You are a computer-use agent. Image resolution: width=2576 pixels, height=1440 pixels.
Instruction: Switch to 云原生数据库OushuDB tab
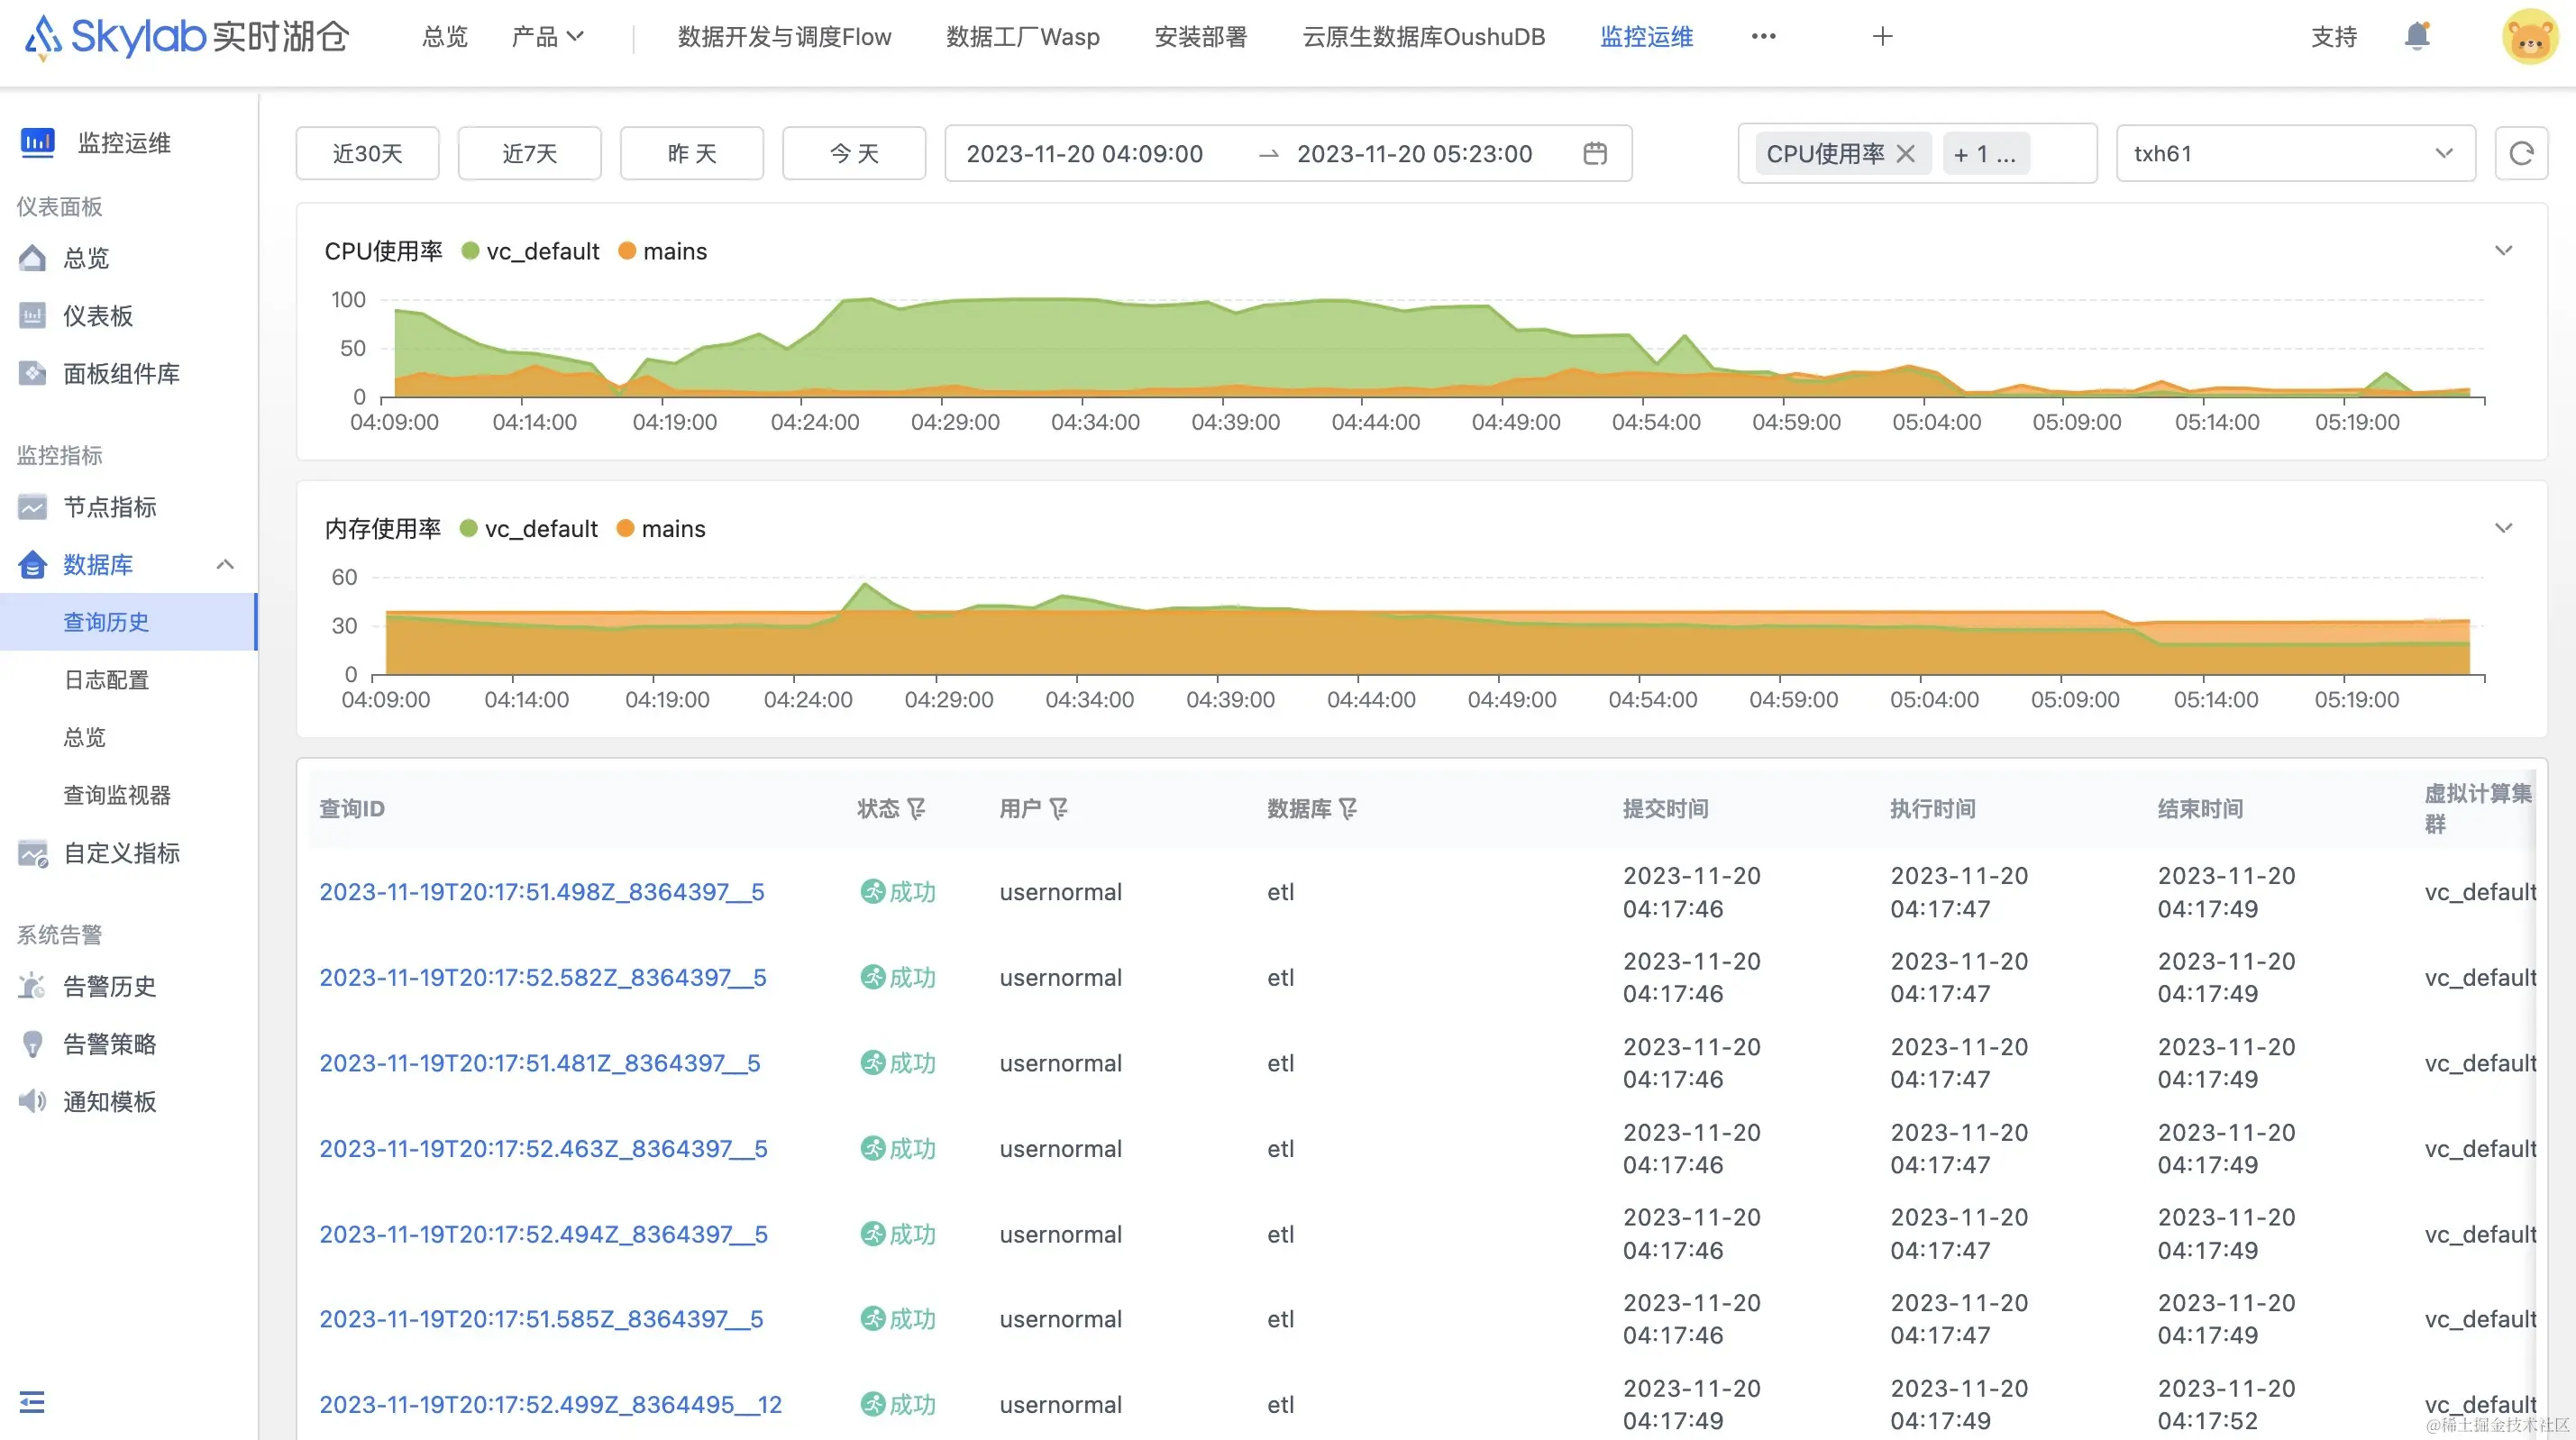click(x=1423, y=37)
